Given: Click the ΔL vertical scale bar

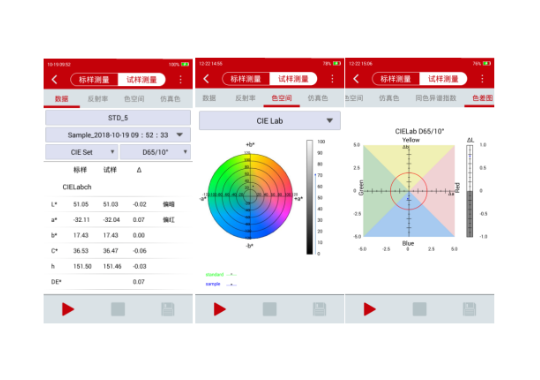Looking at the screenshot, I should click(470, 191).
